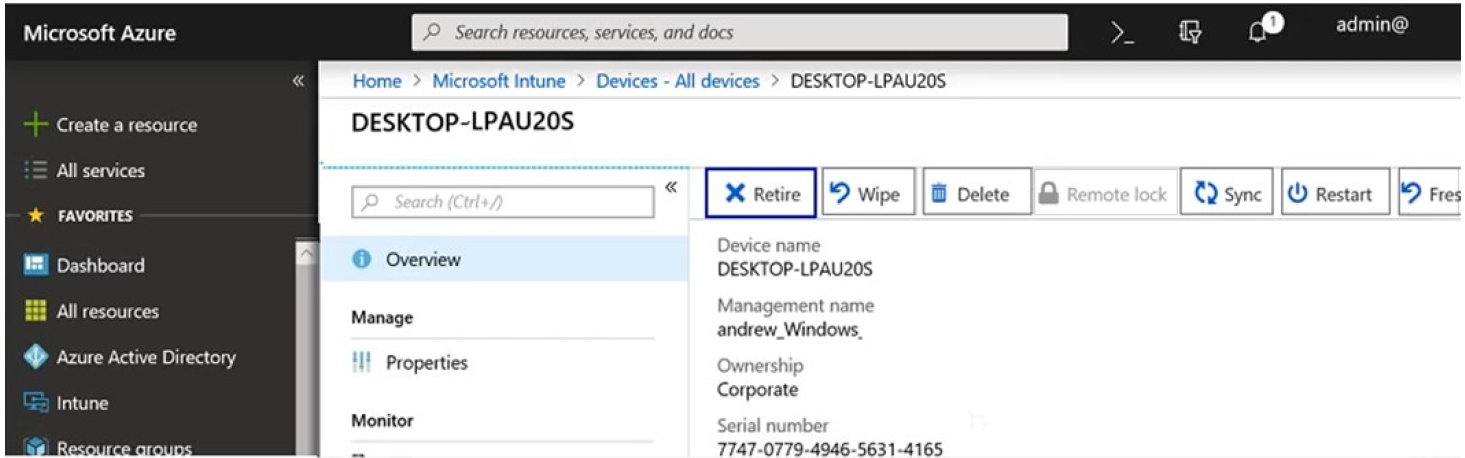1465x458 pixels.
Task: Click ownership value Corporate
Action: 758,390
